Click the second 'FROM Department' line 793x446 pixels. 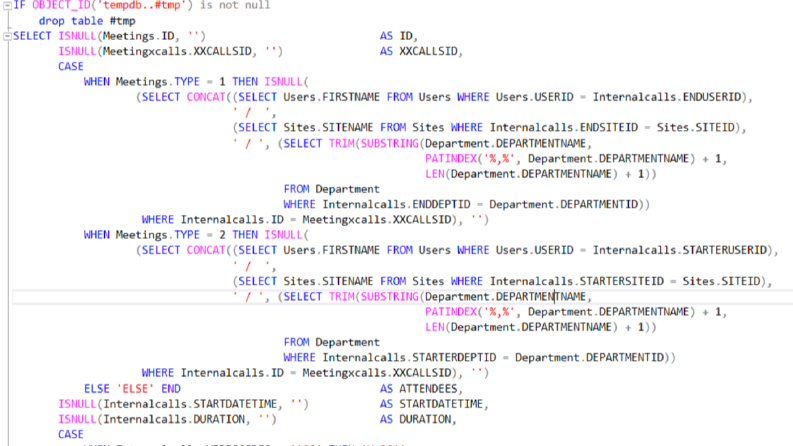(x=331, y=342)
